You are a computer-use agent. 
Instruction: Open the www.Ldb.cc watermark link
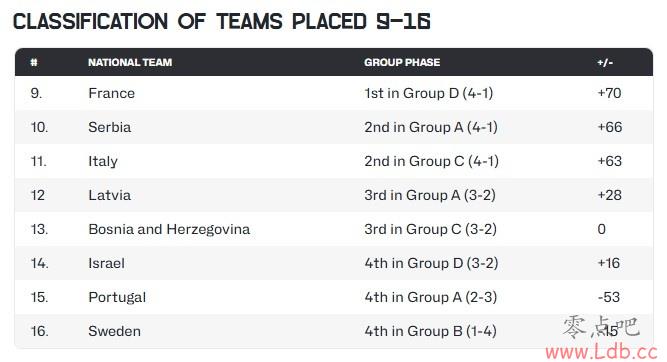(x=601, y=352)
